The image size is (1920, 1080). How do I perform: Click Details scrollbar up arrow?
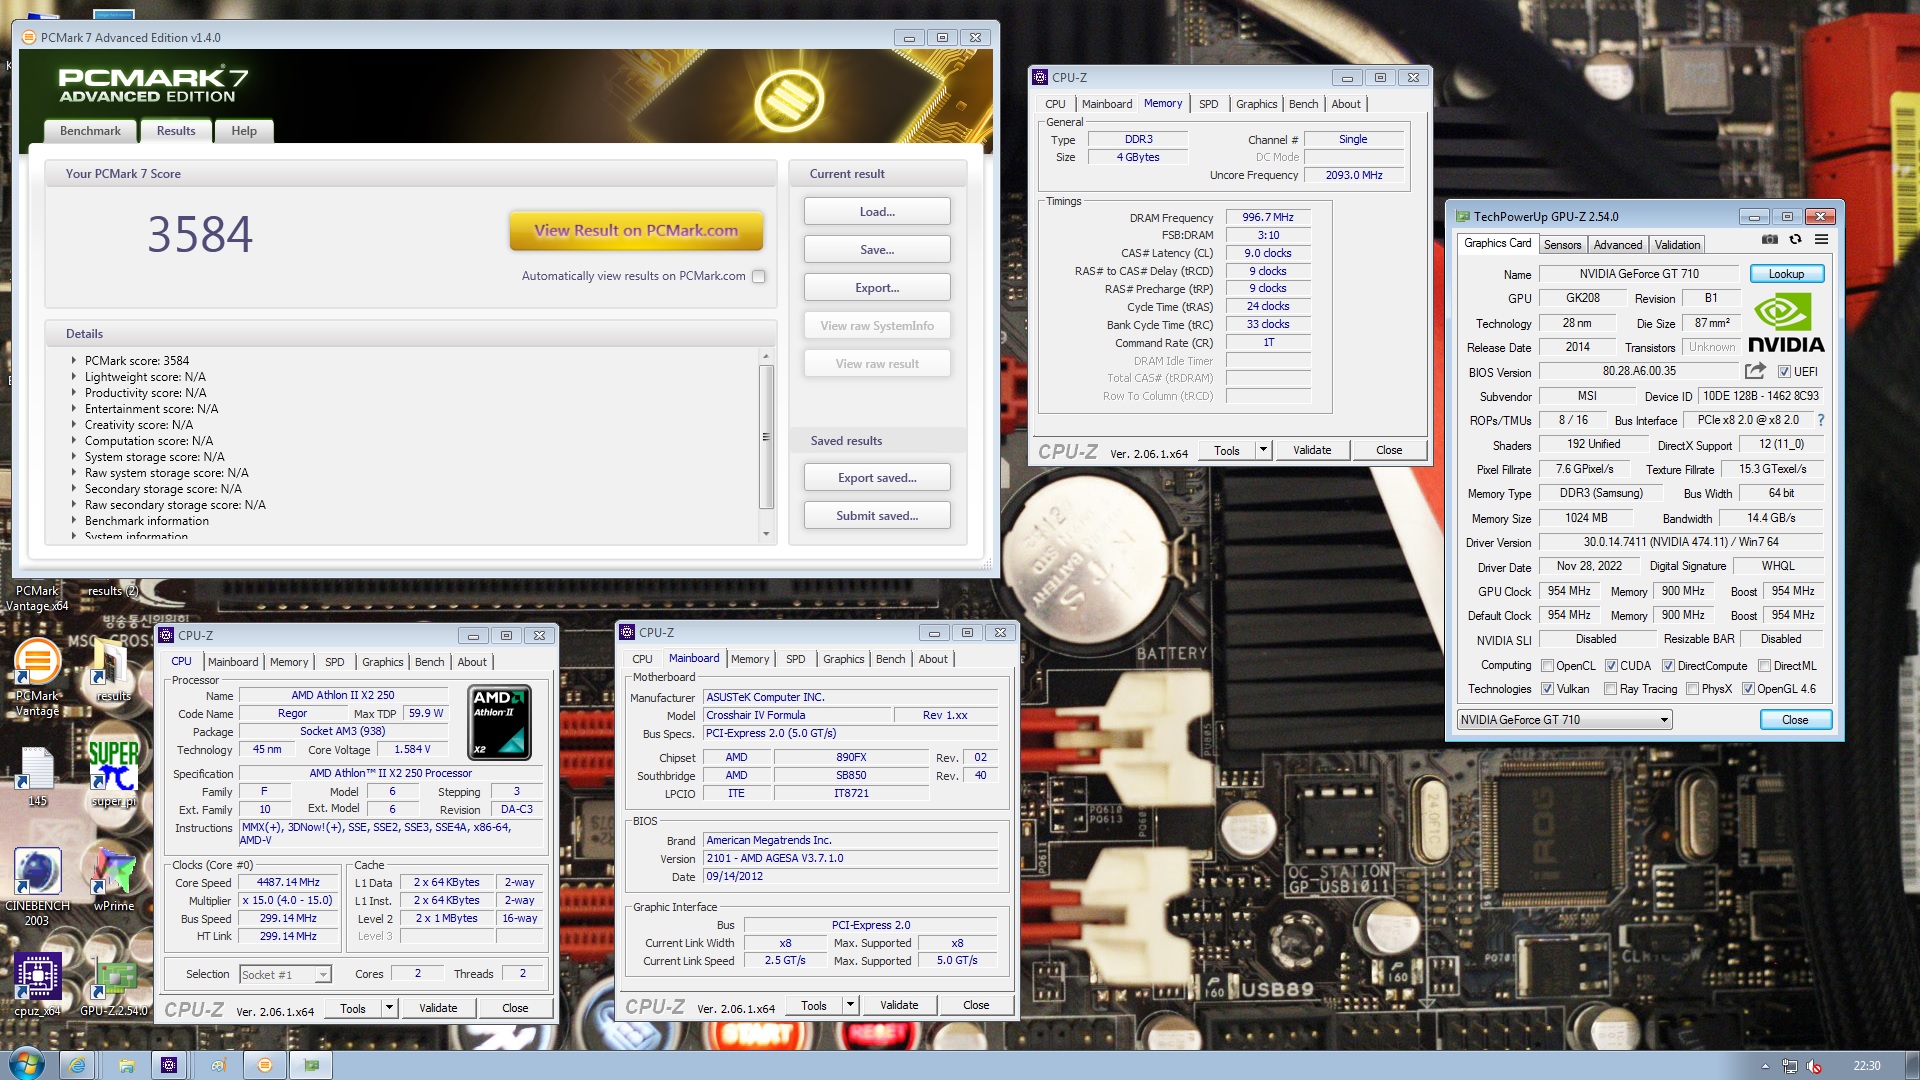[x=766, y=356]
